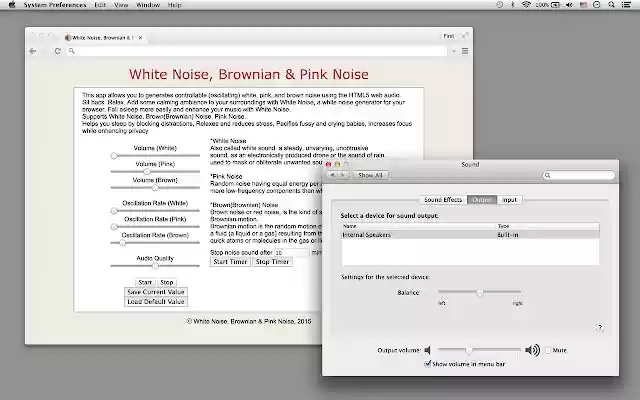Click the Bluetooth menu bar icon

pos(513,5)
